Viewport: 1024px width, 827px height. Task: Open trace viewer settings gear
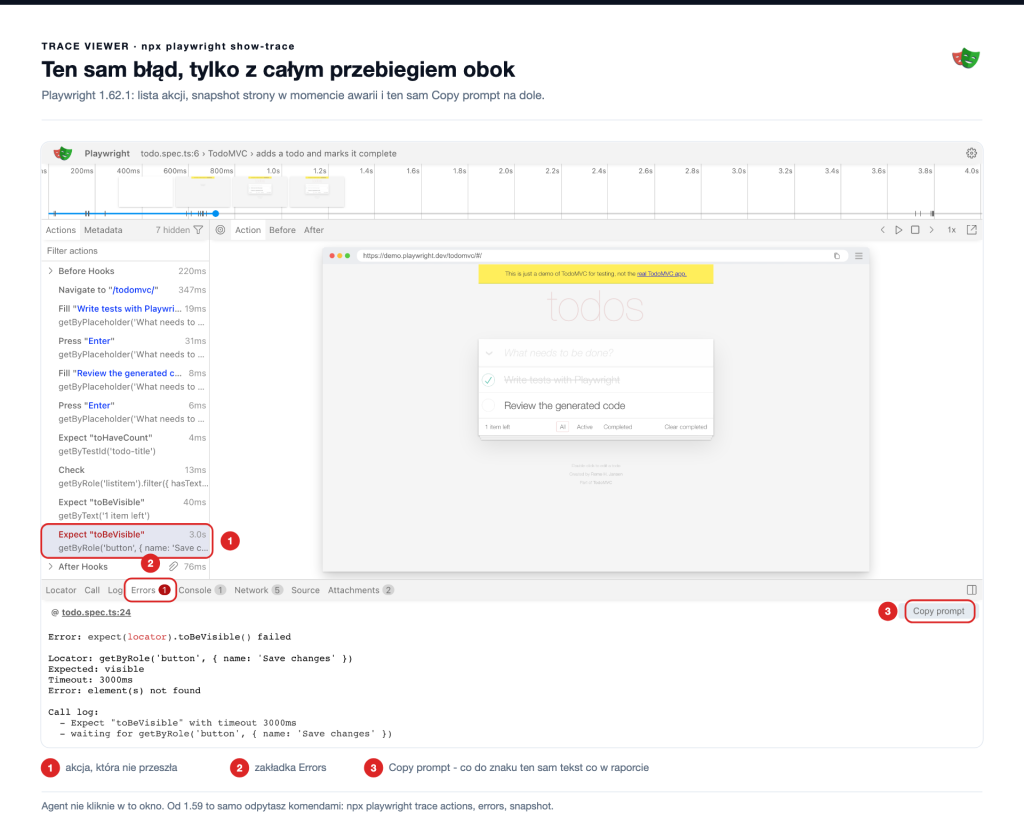(x=971, y=153)
